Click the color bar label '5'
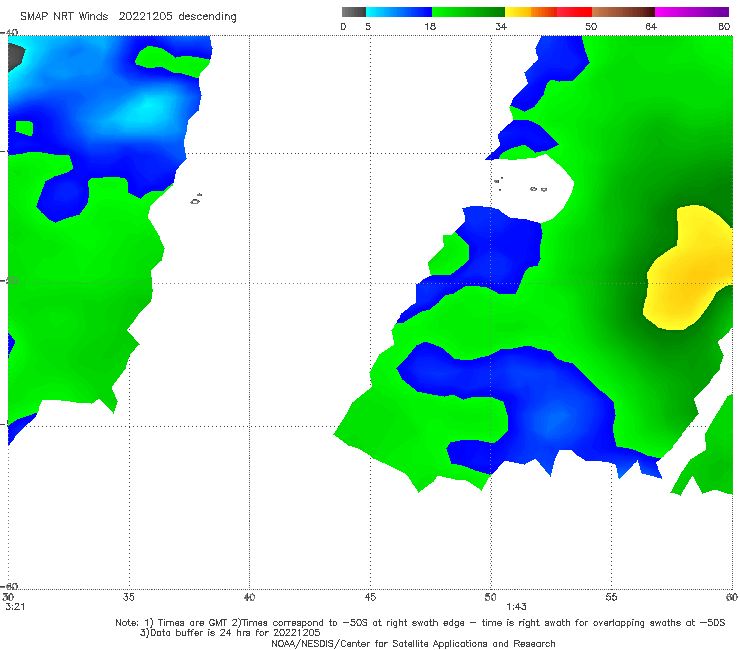The width and height of the screenshot is (740, 650). click(368, 26)
